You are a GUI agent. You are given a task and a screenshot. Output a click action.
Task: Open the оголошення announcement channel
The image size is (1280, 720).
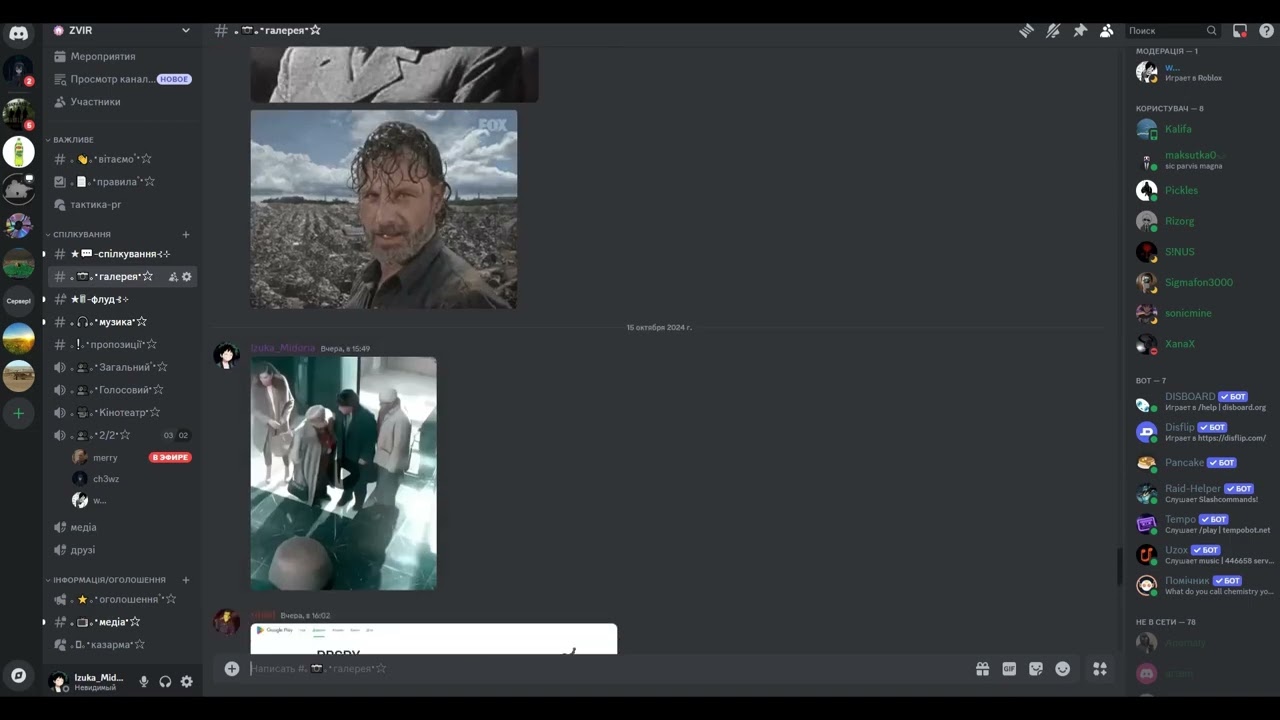tap(121, 600)
